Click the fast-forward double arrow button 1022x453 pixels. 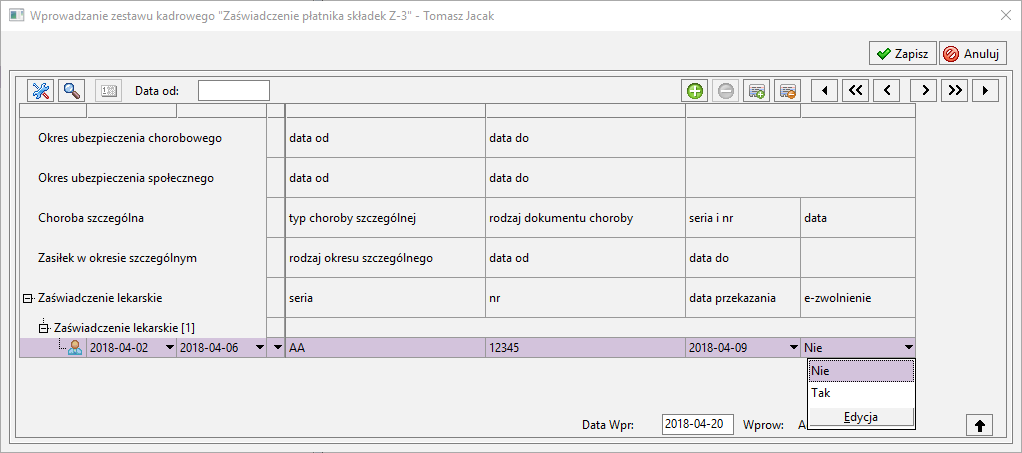(x=955, y=91)
